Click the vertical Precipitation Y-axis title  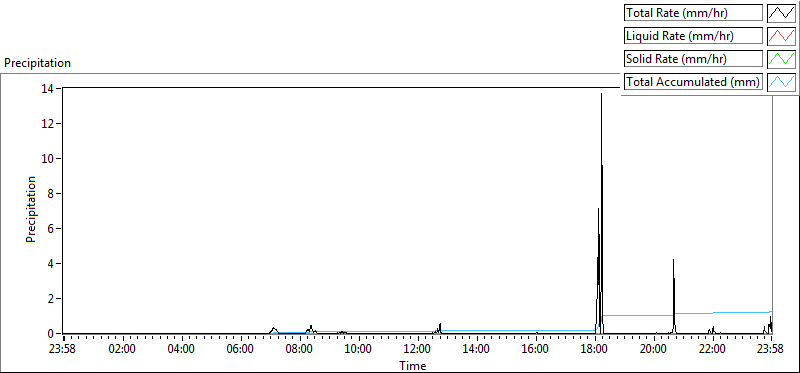pyautogui.click(x=31, y=209)
